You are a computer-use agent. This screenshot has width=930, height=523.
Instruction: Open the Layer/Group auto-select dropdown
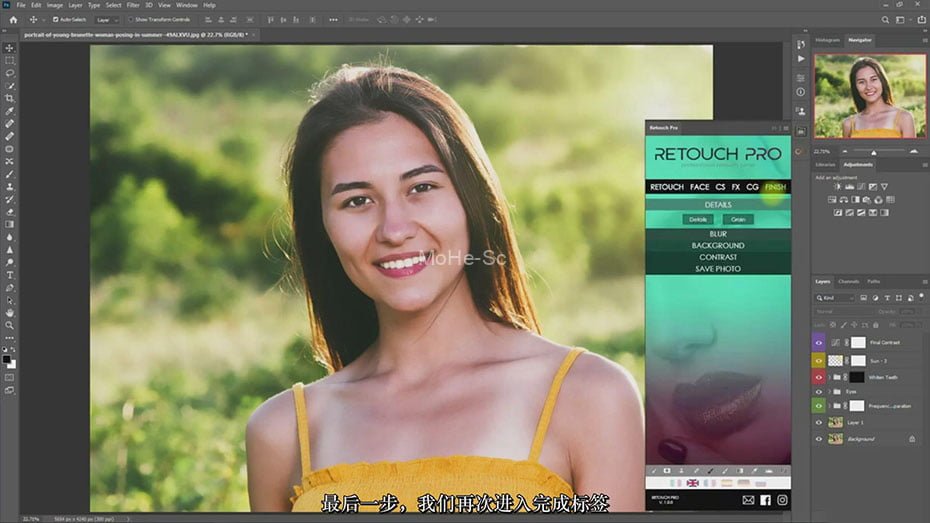[x=106, y=19]
